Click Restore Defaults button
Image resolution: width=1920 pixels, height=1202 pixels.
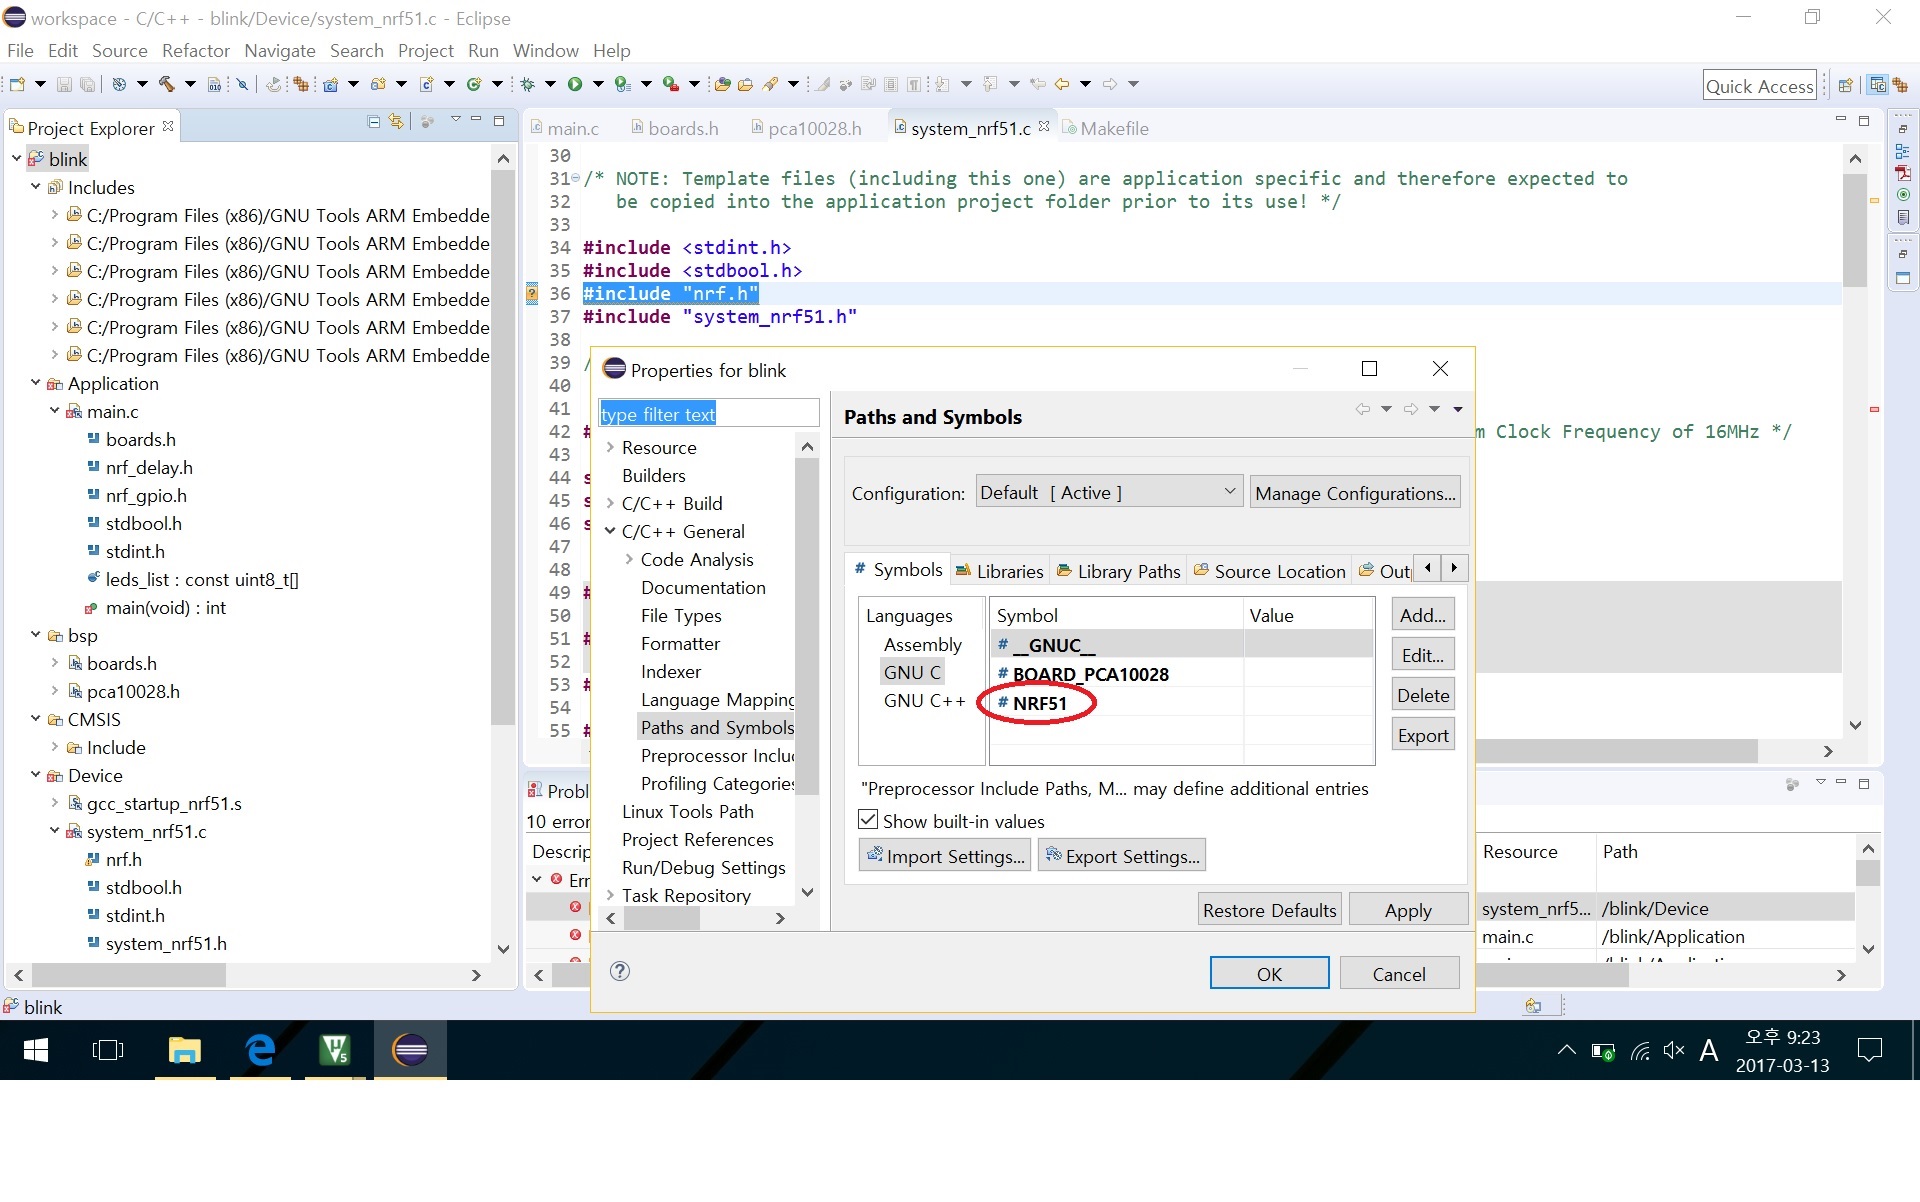click(x=1268, y=910)
